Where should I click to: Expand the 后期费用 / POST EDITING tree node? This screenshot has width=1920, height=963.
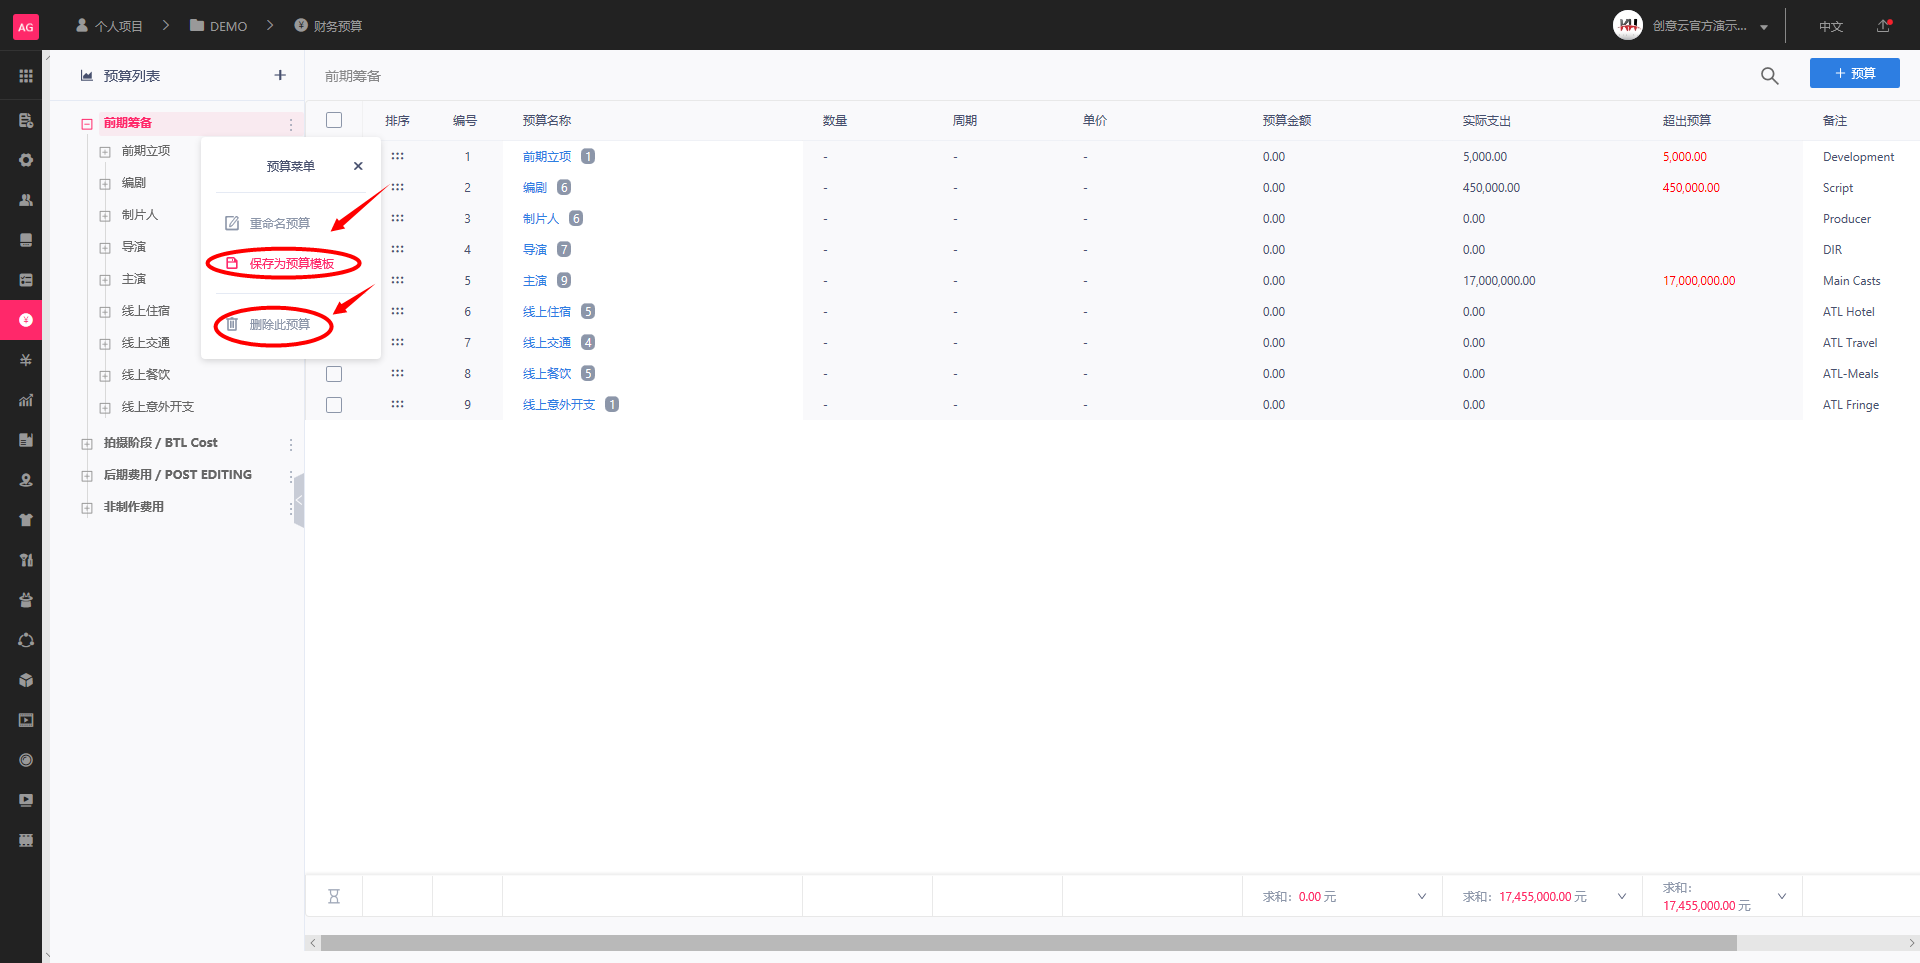87,476
